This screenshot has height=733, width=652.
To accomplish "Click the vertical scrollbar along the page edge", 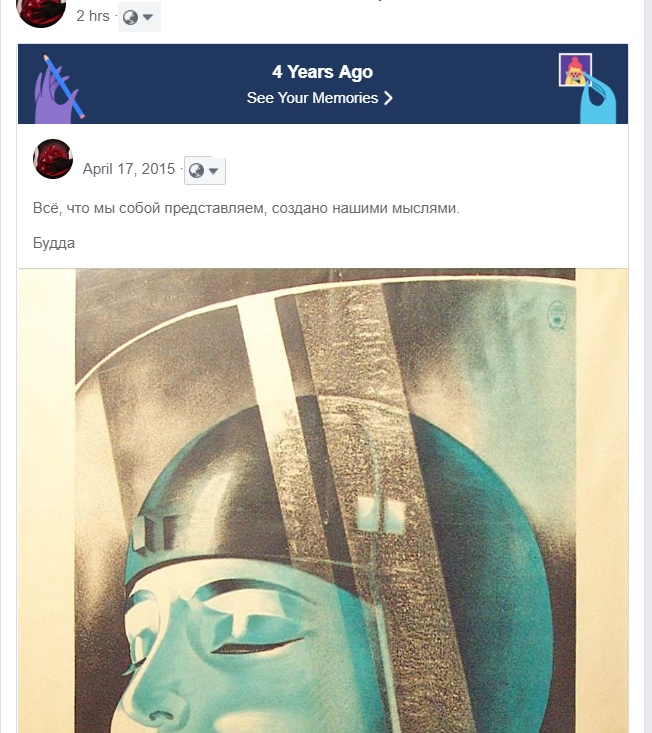I will (648, 366).
